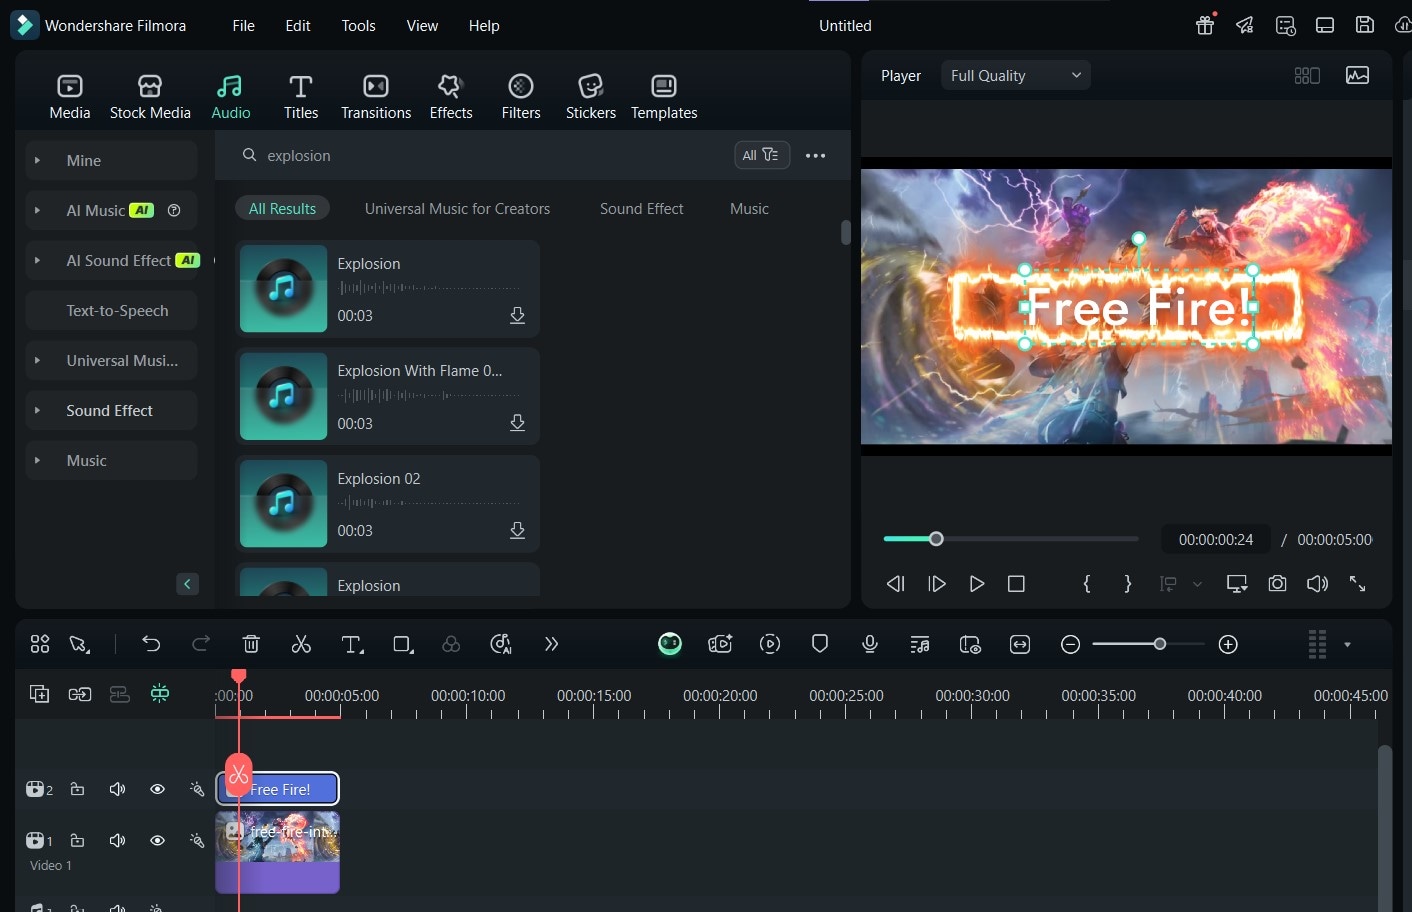Open the Filters tab
This screenshot has width=1412, height=912.
pos(521,97)
